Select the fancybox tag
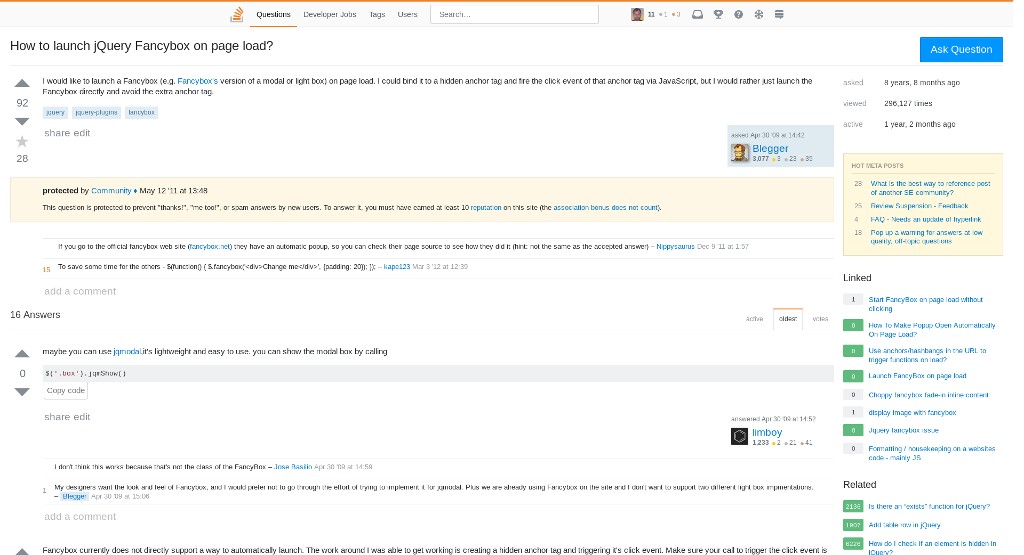This screenshot has width=1024, height=555. click(x=141, y=112)
